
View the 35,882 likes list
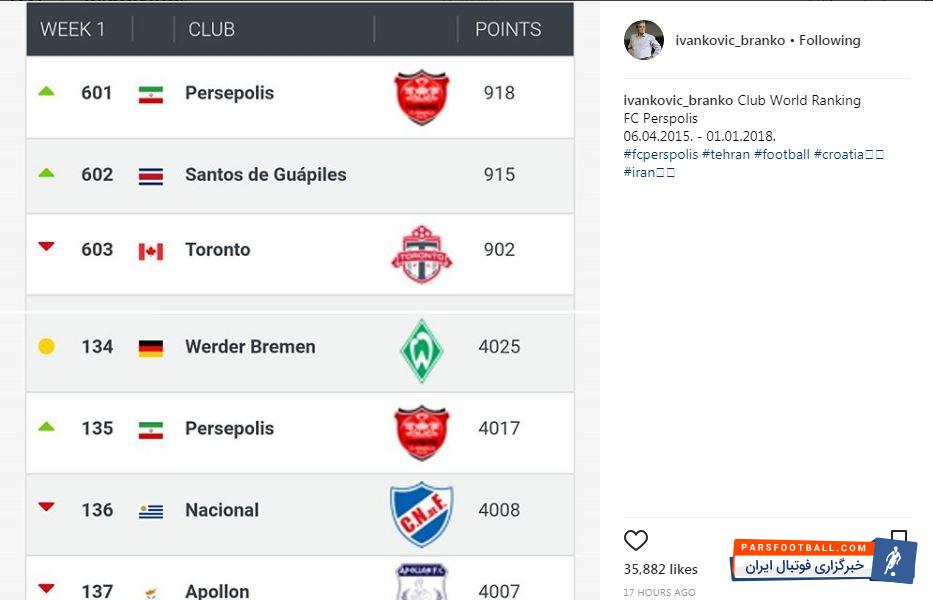[x=661, y=569]
